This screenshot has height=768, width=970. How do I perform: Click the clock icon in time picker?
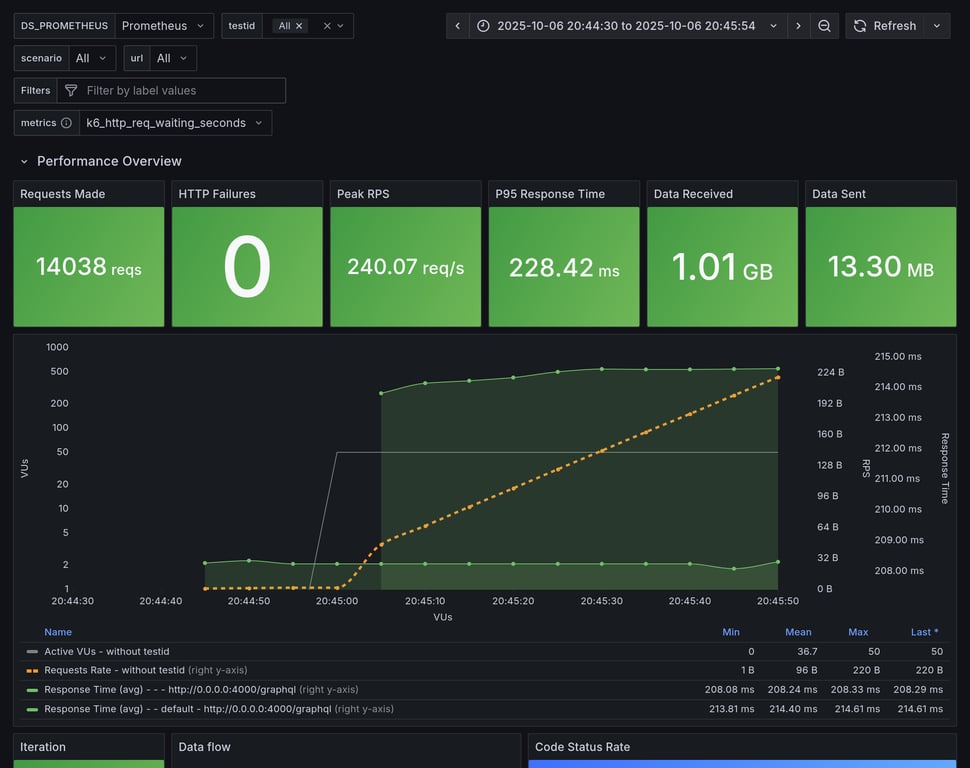pos(484,26)
